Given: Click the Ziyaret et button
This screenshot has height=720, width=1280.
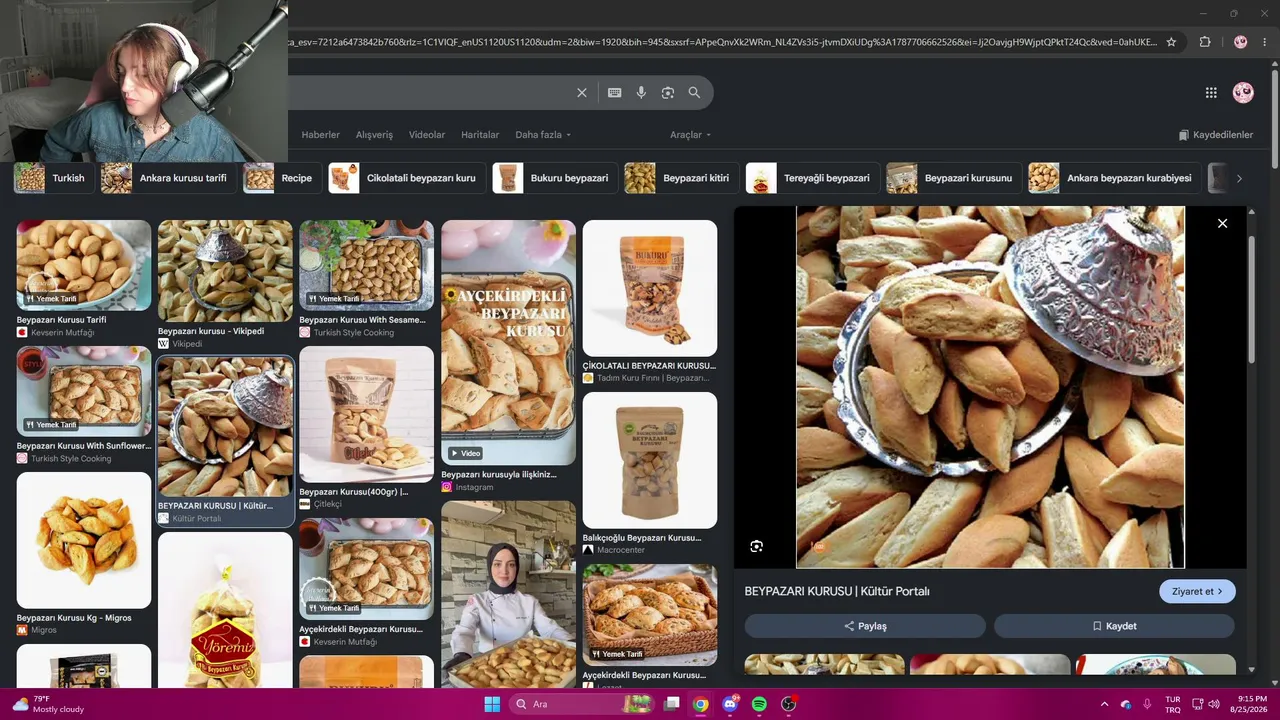Looking at the screenshot, I should pyautogui.click(x=1197, y=591).
